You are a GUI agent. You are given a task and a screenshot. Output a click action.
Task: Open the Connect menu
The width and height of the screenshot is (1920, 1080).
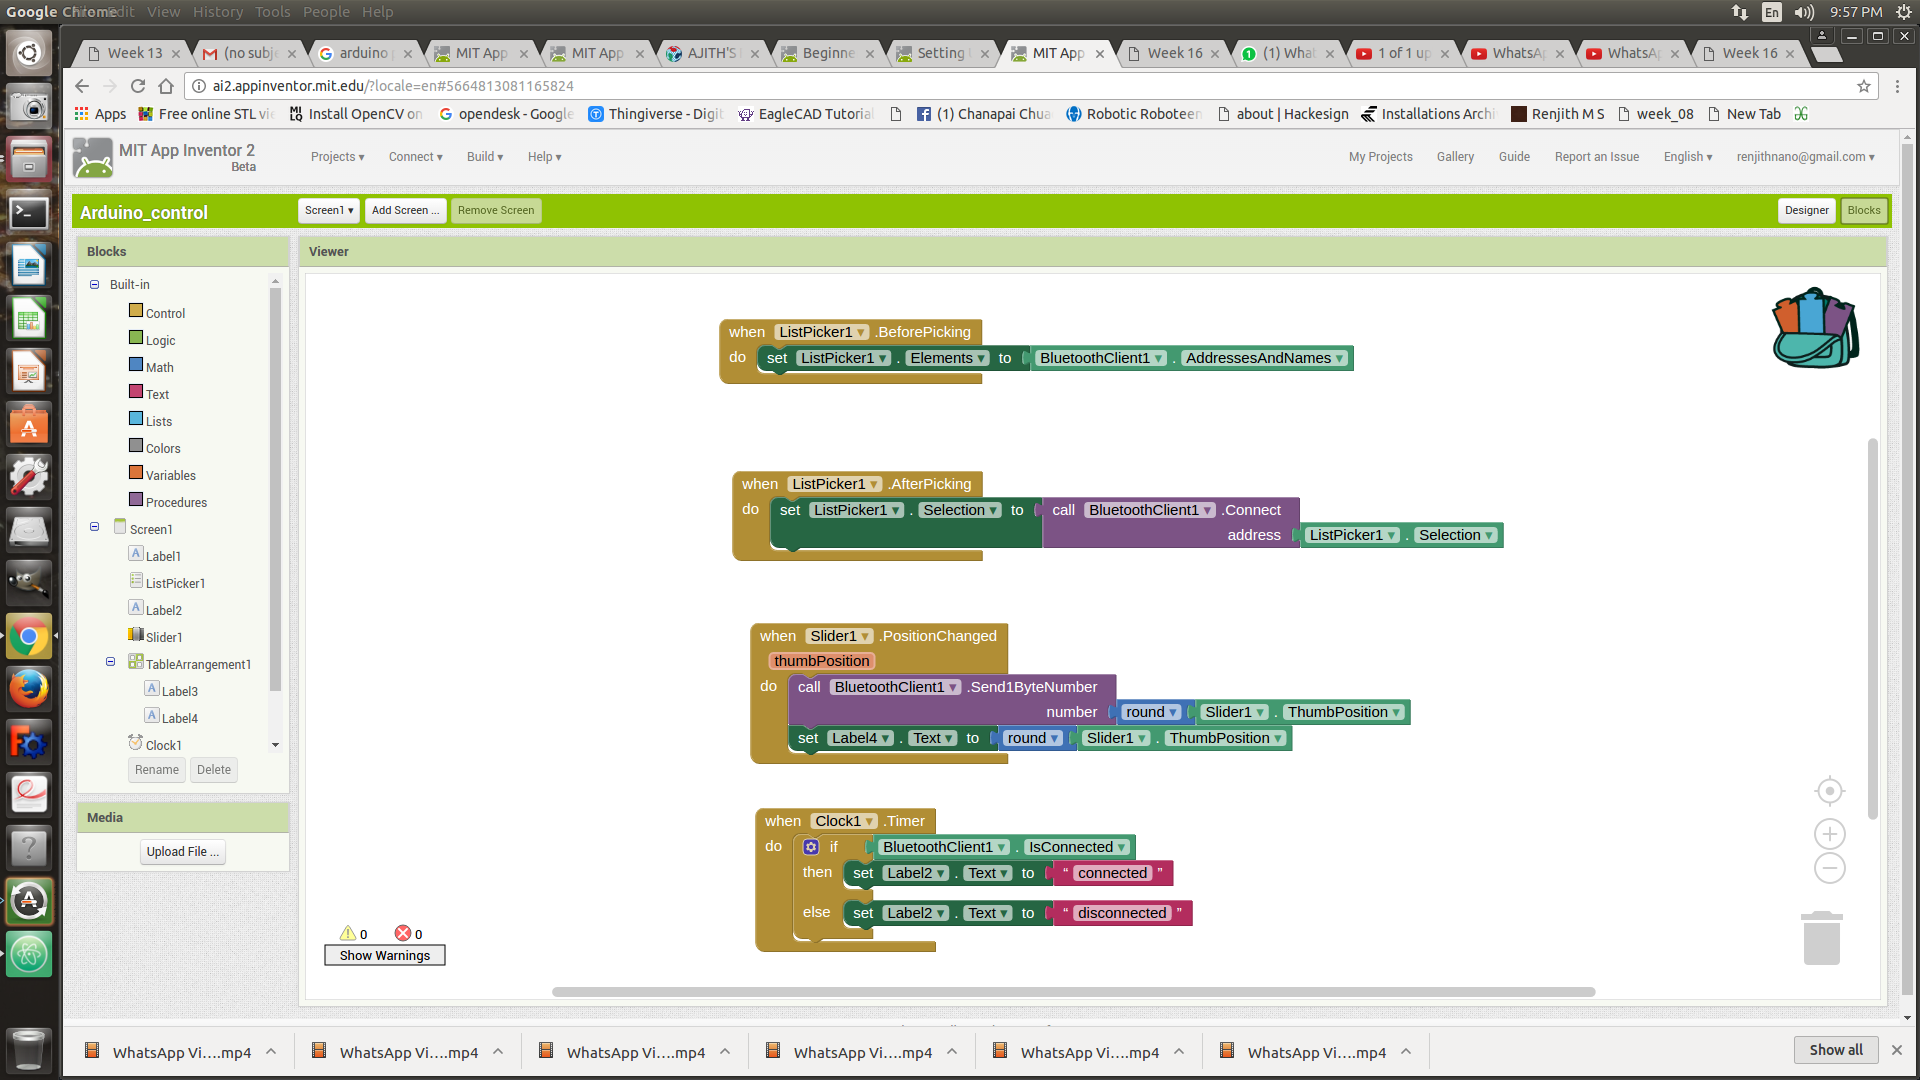tap(415, 157)
